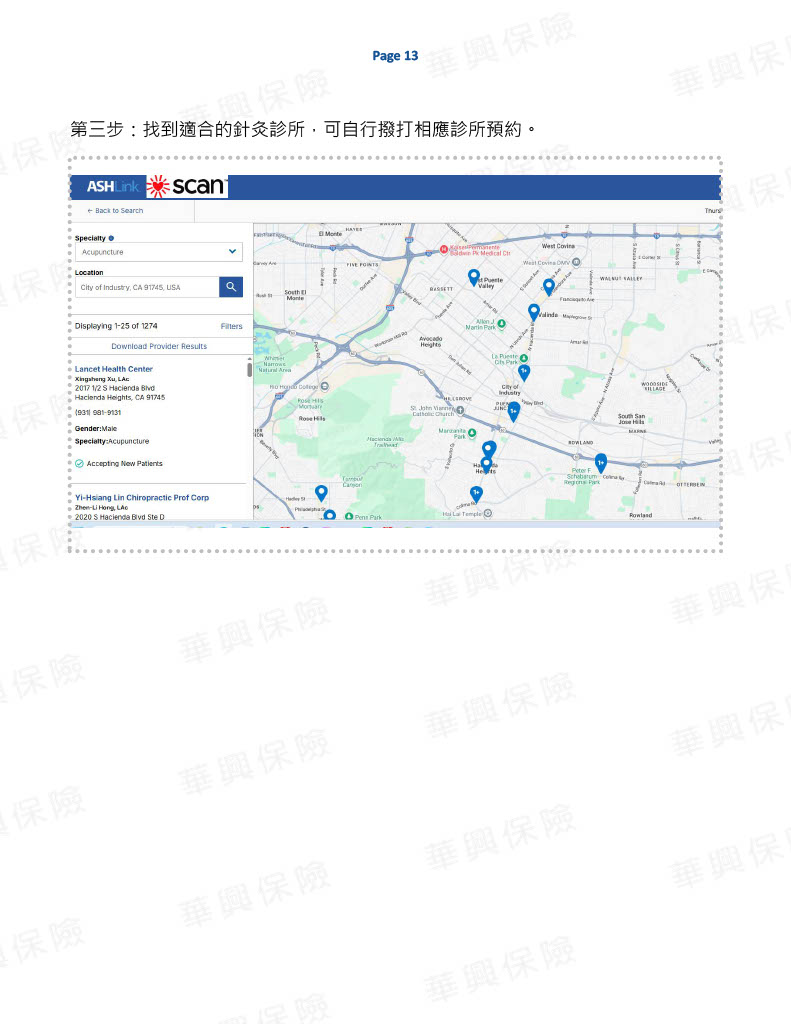The width and height of the screenshot is (791, 1024).
Task: Open Yi-Hsiang Lin Chiropractic Prof Corp listing
Action: tap(142, 497)
